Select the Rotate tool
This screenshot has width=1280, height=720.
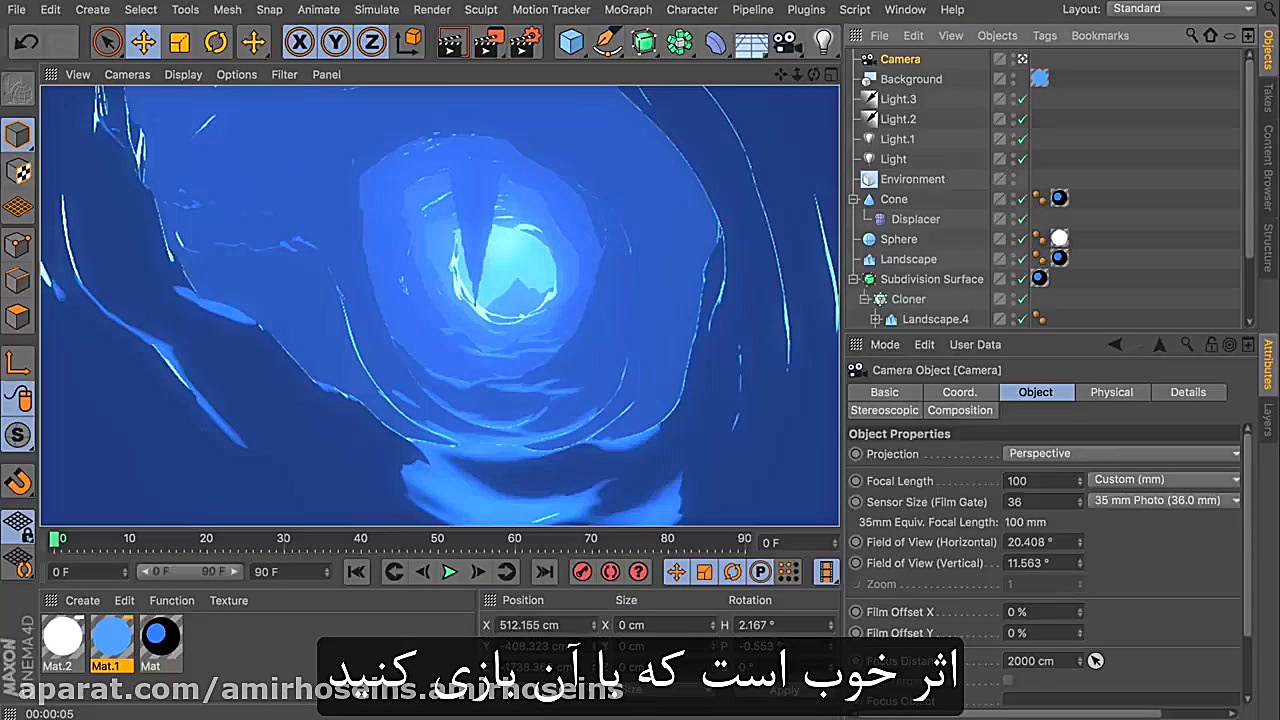217,42
